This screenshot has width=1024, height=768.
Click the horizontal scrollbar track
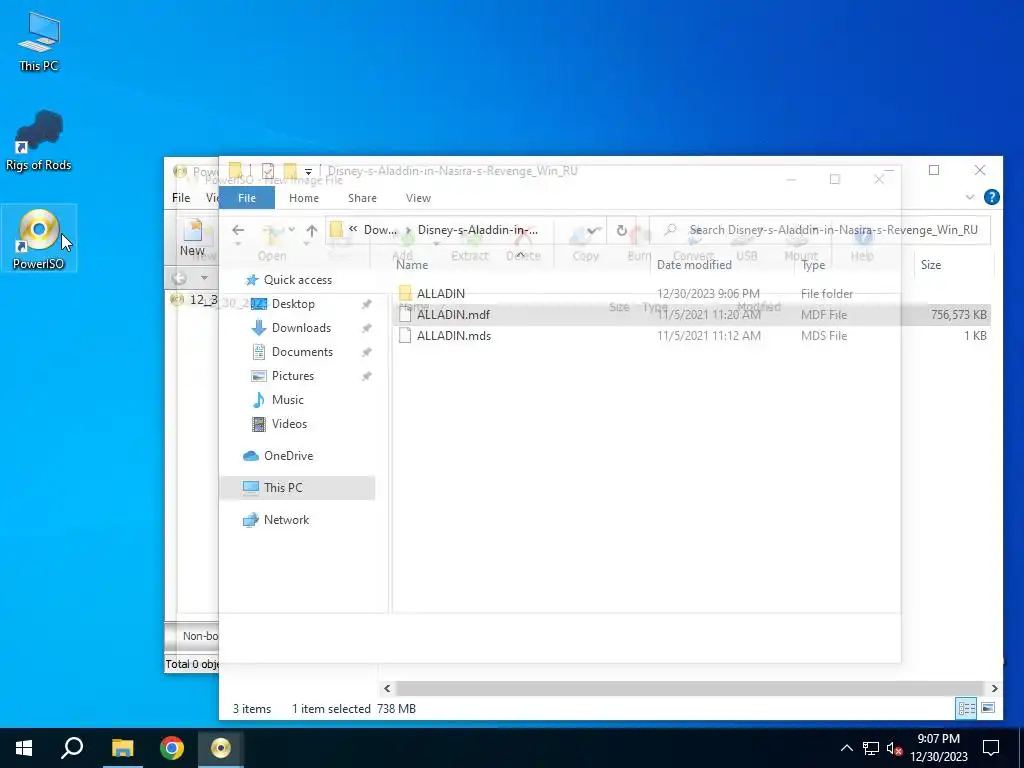690,688
